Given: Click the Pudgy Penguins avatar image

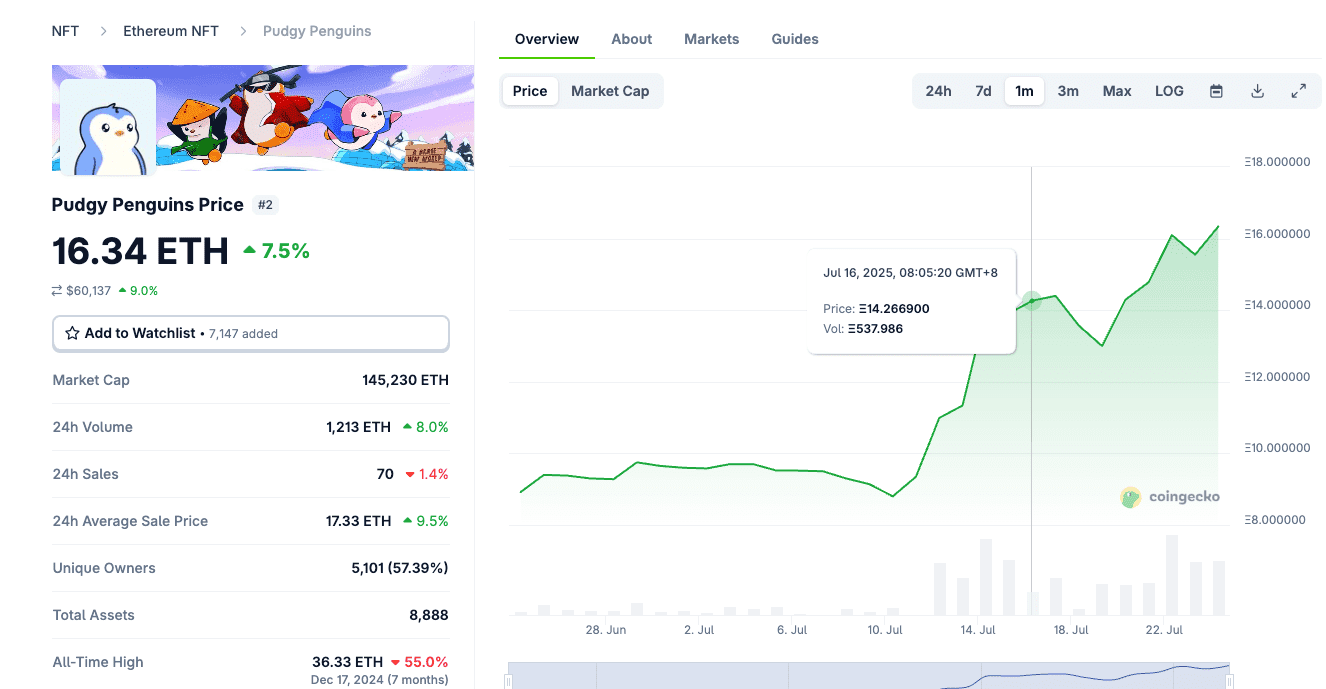Looking at the screenshot, I should click(108, 127).
